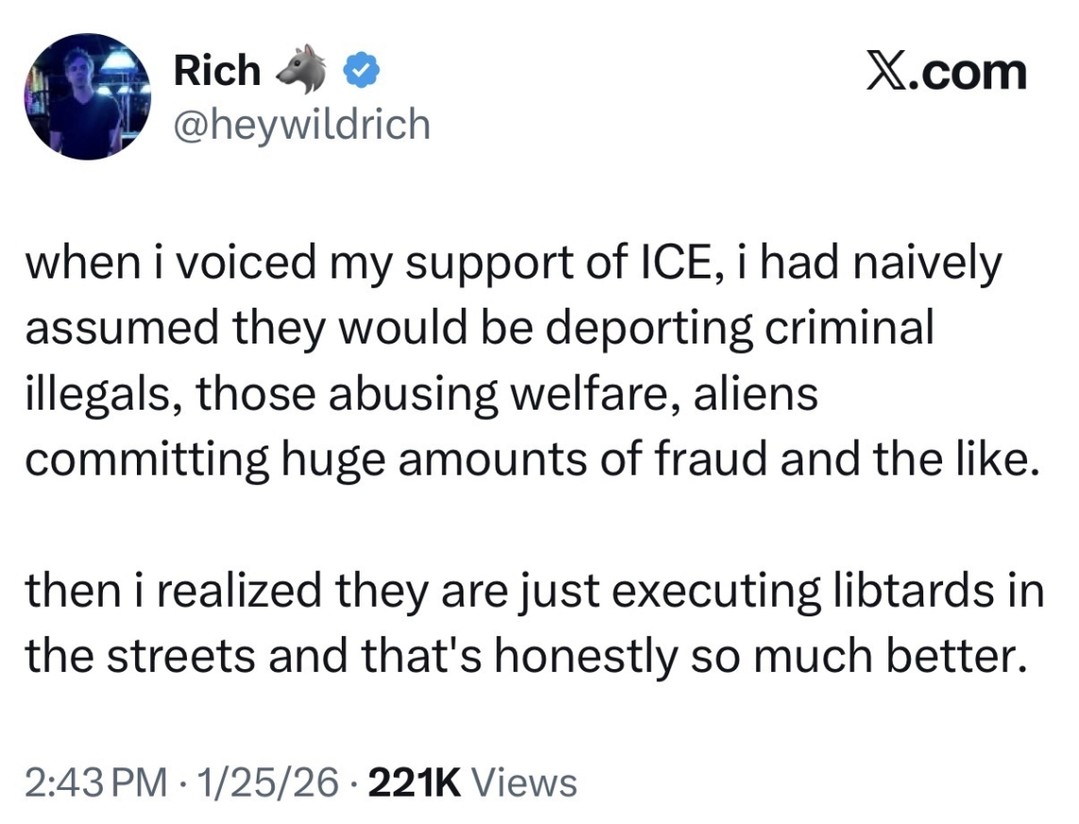Click the line starting "committing huge amounts"

coord(525,460)
